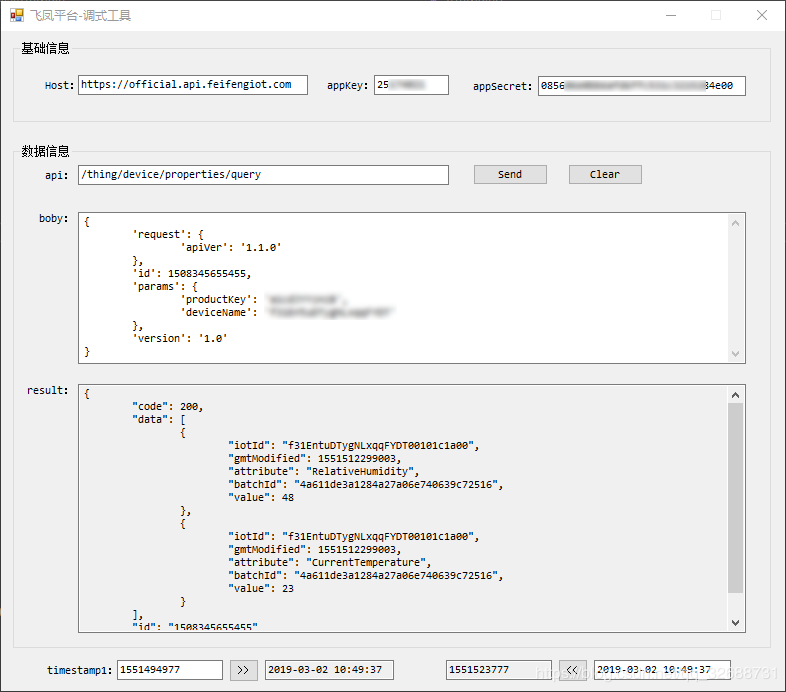Click the 1551523777 timestamp field
786x692 pixels.
pyautogui.click(x=499, y=670)
